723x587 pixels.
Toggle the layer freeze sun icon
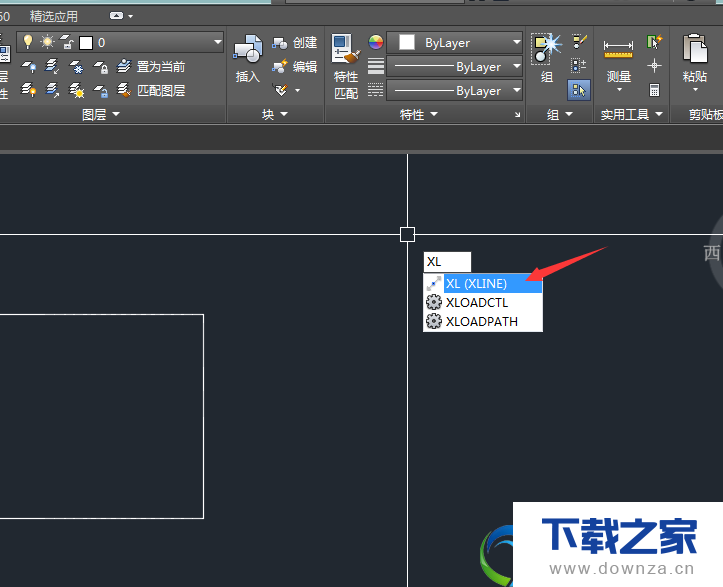pyautogui.click(x=47, y=42)
